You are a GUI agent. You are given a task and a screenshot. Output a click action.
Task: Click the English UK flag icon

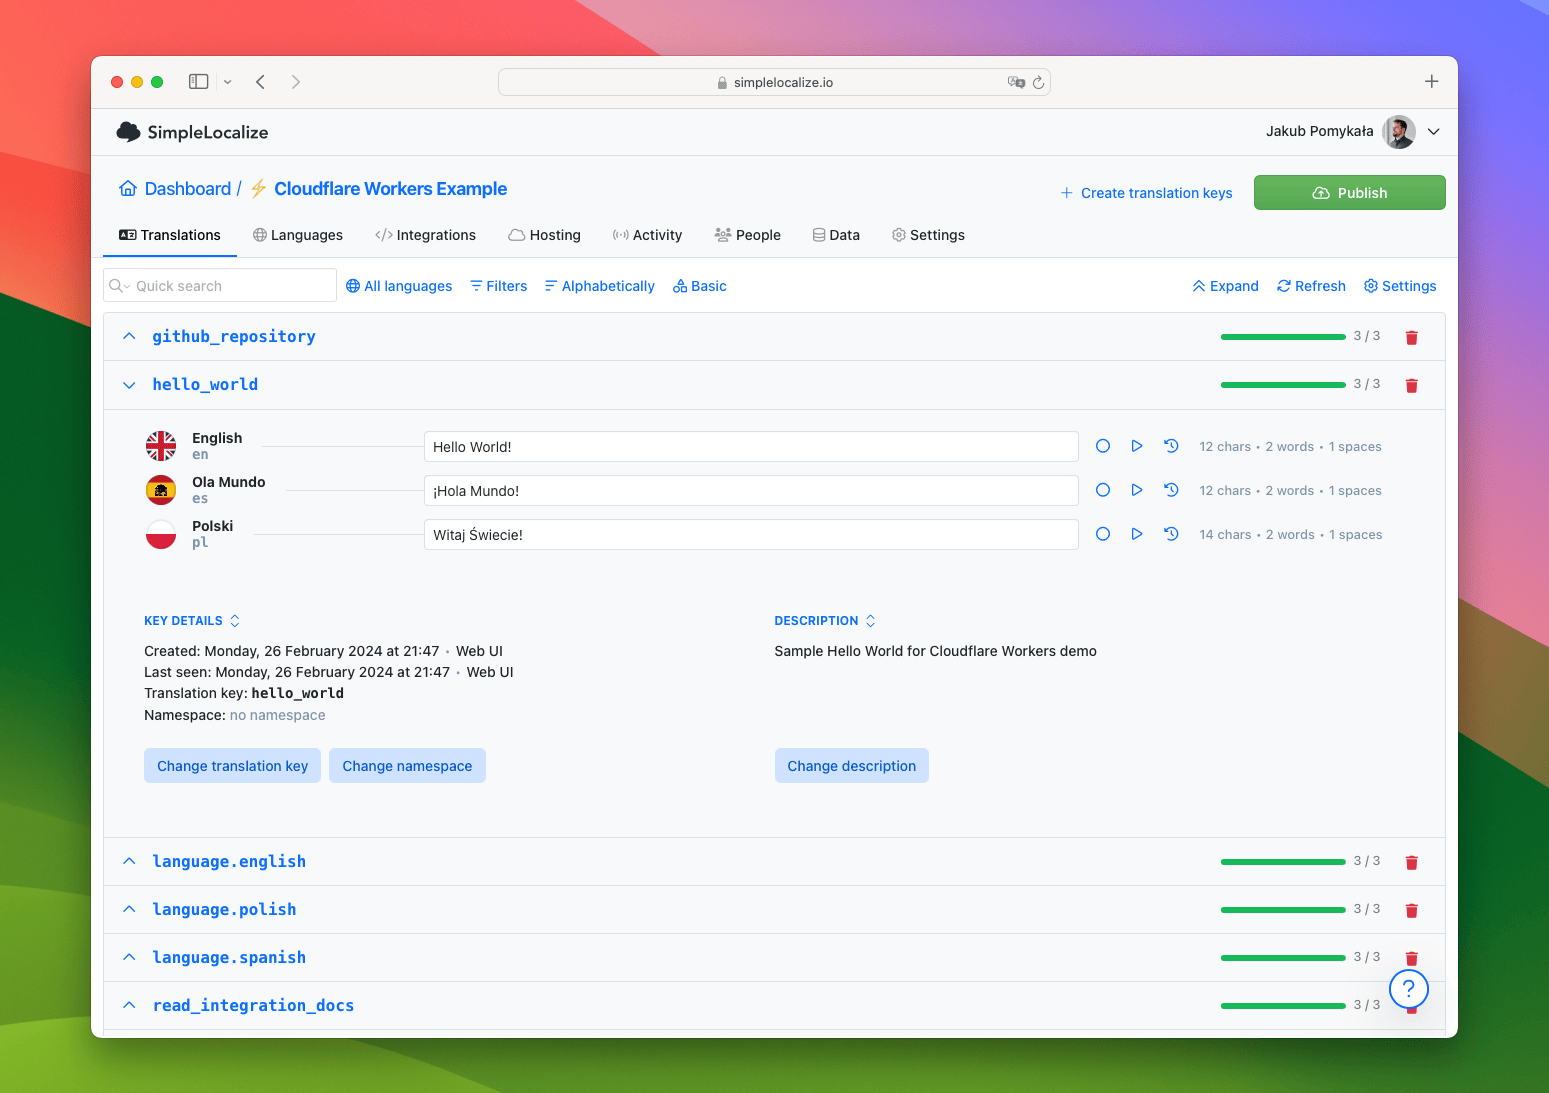tap(161, 446)
